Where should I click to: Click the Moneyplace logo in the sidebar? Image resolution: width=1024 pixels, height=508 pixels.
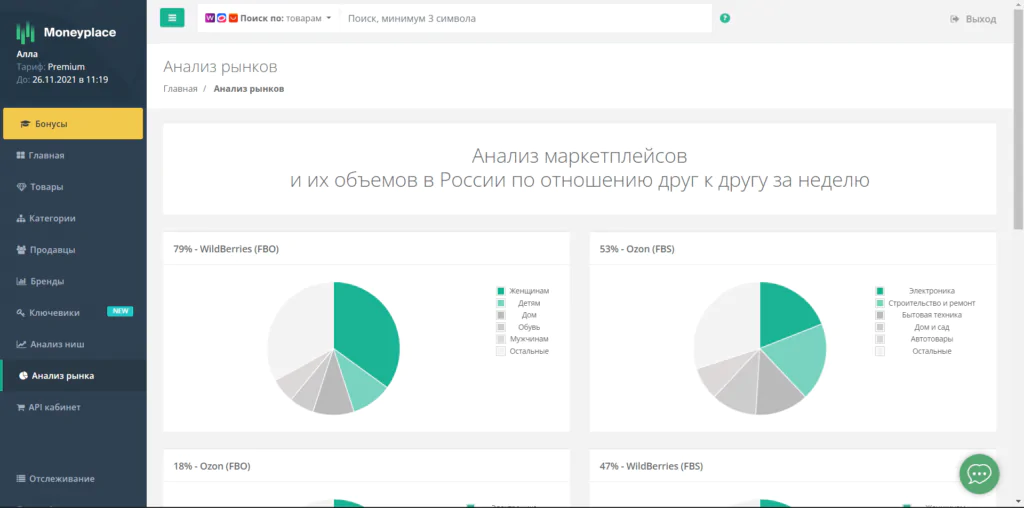[66, 32]
